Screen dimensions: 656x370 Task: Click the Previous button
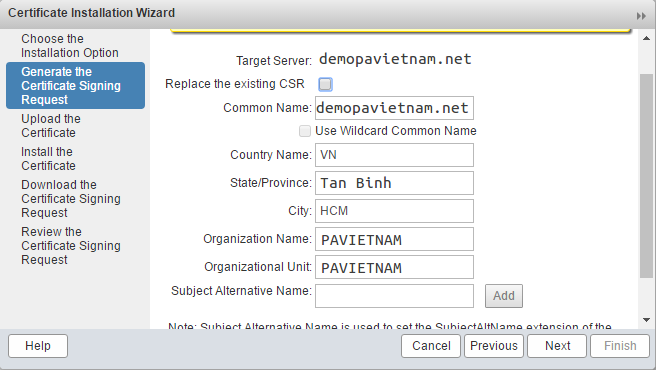click(494, 346)
